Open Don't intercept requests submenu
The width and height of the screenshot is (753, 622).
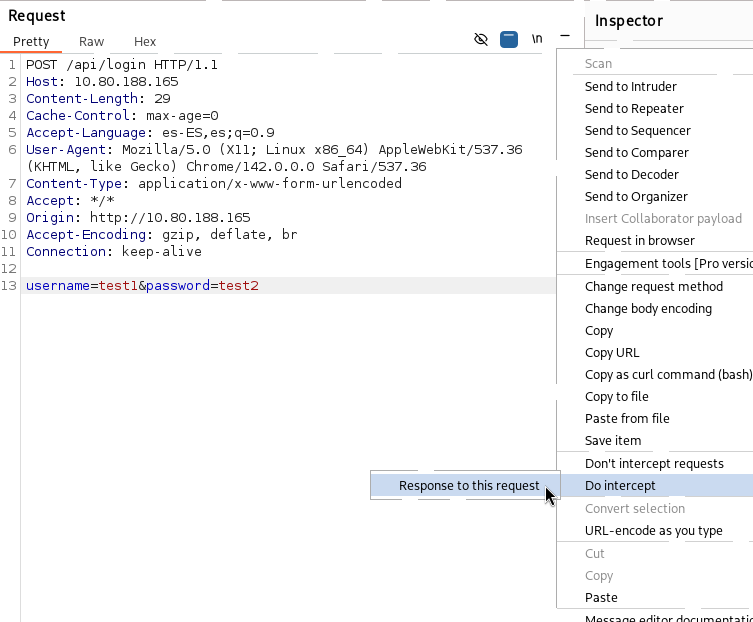[654, 464]
